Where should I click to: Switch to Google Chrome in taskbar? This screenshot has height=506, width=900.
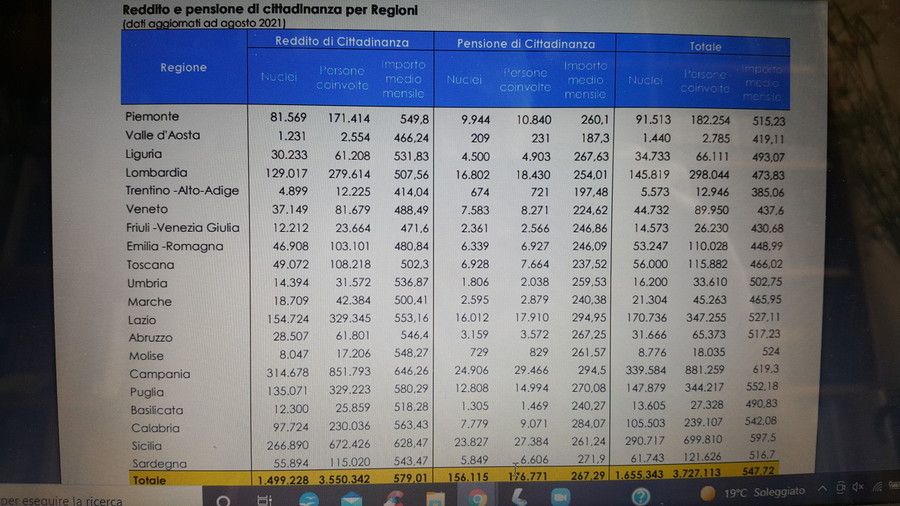478,496
